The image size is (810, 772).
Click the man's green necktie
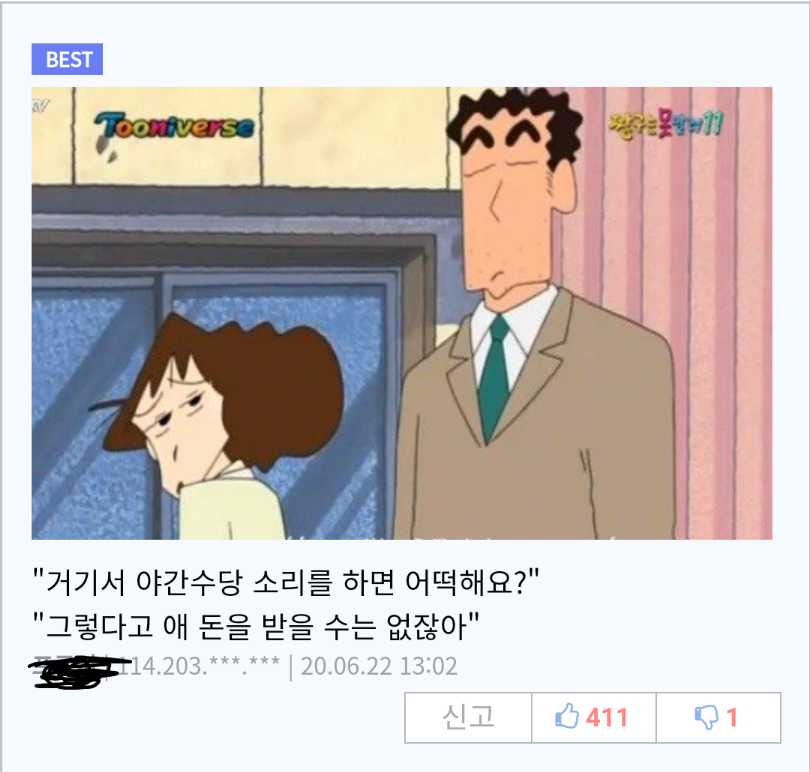[x=494, y=376]
